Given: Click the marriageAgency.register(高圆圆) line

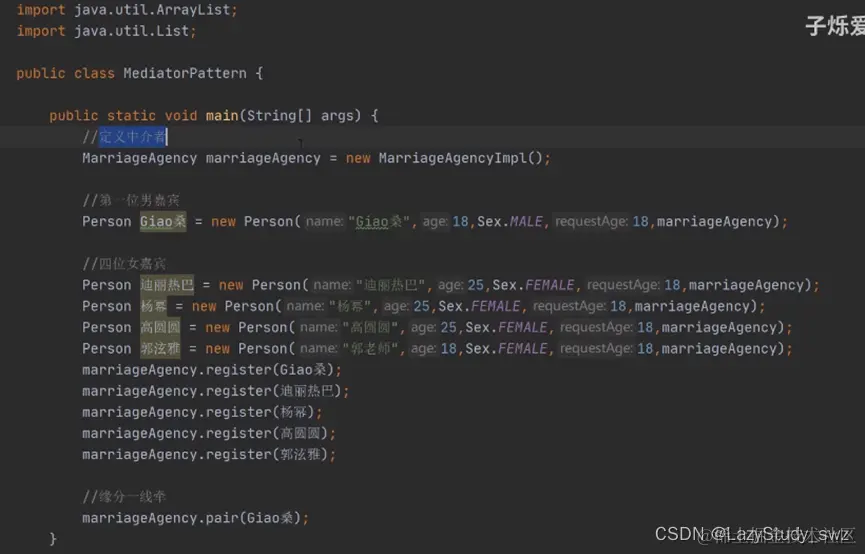Looking at the screenshot, I should click(x=209, y=433).
